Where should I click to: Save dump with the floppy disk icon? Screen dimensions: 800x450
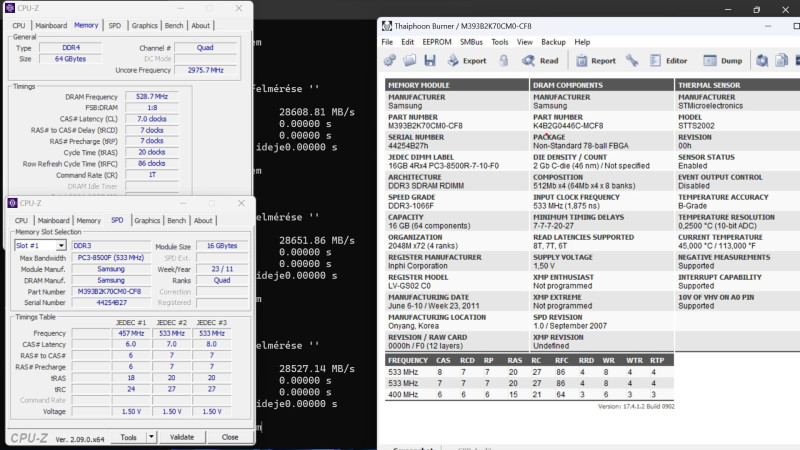point(430,60)
